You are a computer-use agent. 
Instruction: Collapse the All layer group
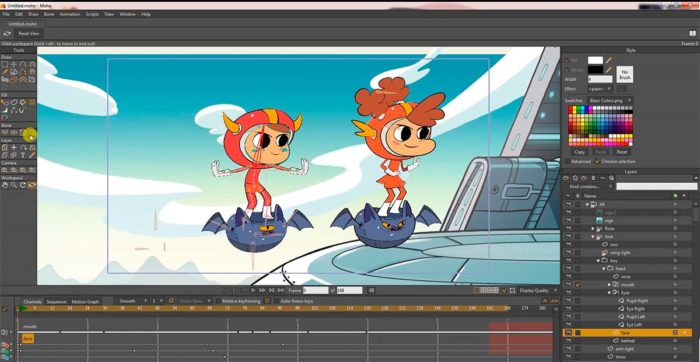click(588, 204)
